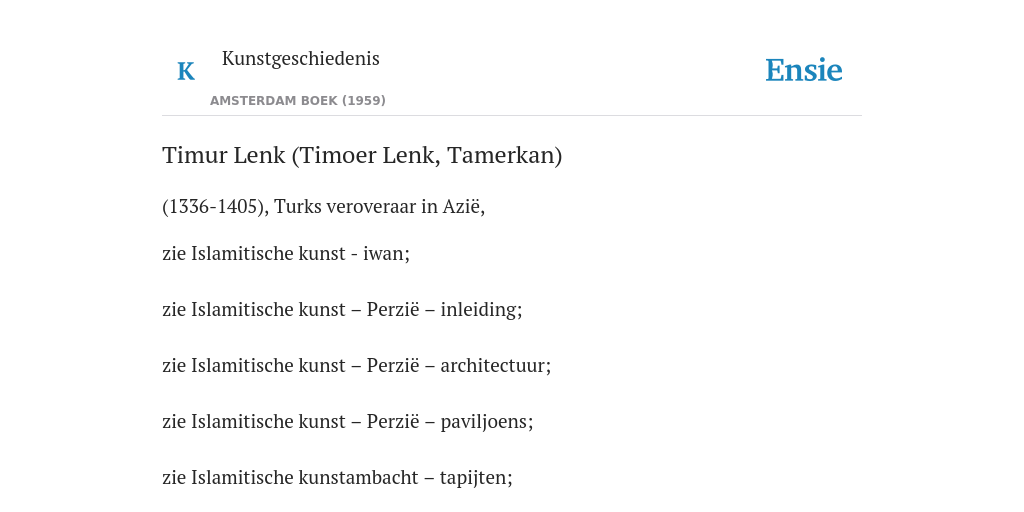Click the blue K encyclopedia icon

point(185,71)
